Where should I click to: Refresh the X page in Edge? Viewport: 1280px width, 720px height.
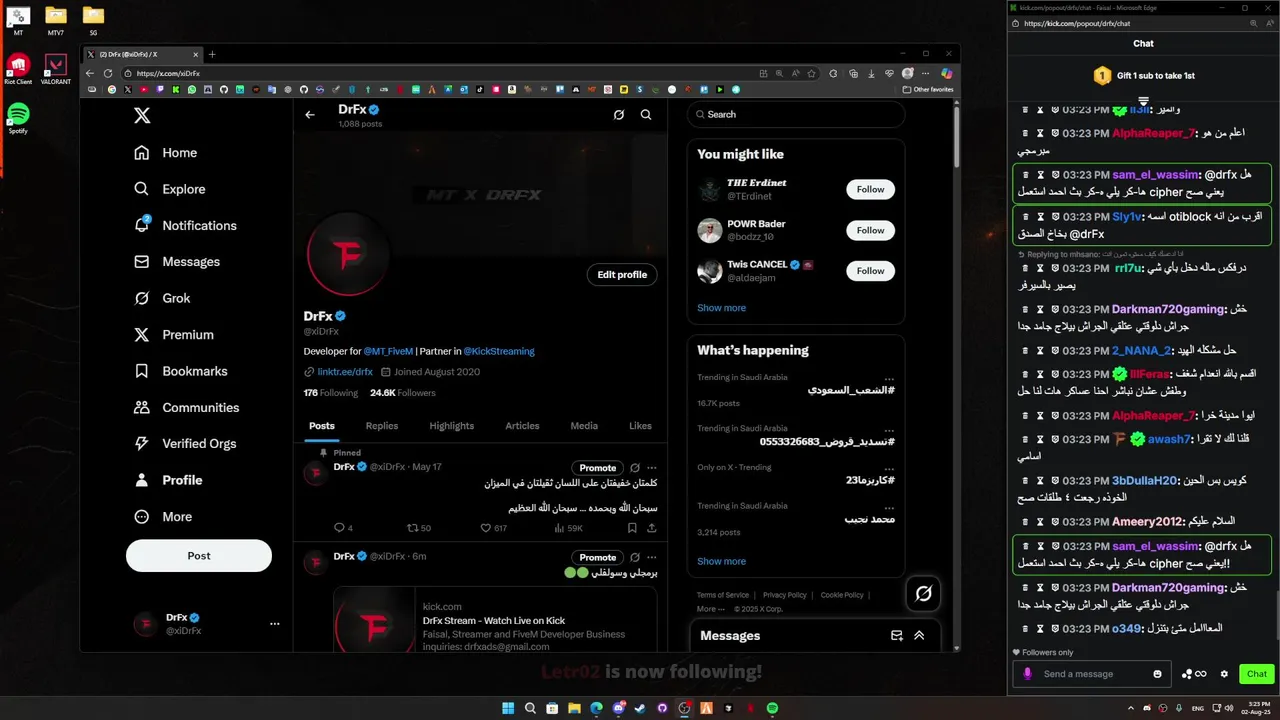(x=110, y=73)
